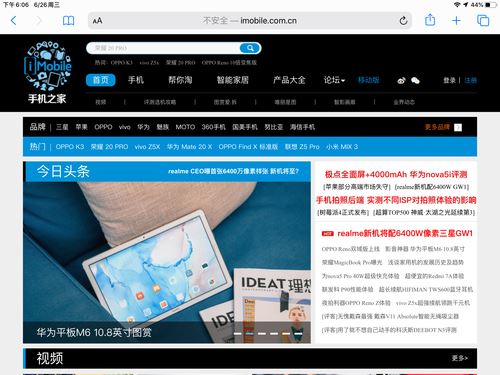500x375 pixels.
Task: Open the 帮你淘 navigation tab
Action: coord(180,80)
